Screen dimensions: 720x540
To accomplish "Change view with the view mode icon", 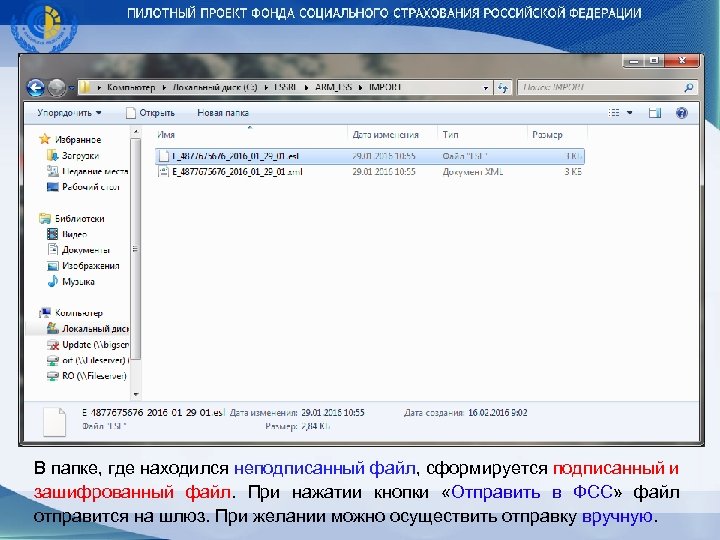I will [x=614, y=112].
